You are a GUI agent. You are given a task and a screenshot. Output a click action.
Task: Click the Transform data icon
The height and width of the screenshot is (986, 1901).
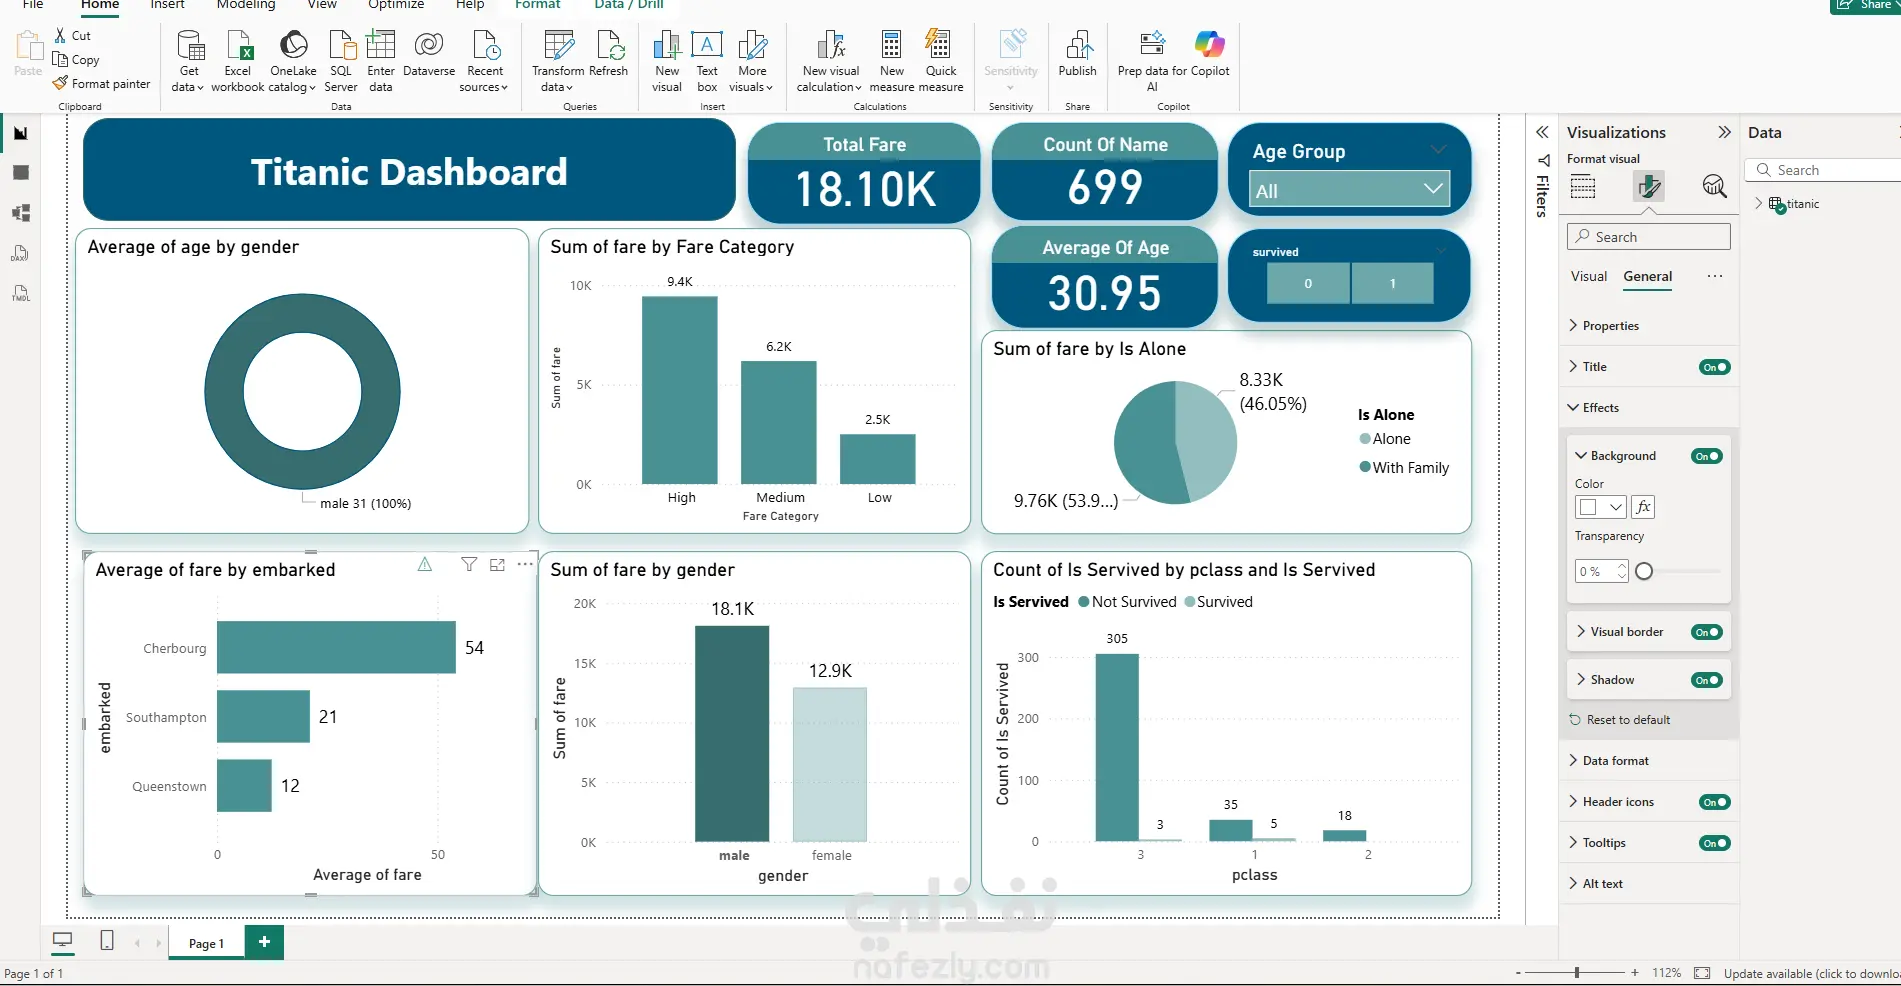click(558, 61)
